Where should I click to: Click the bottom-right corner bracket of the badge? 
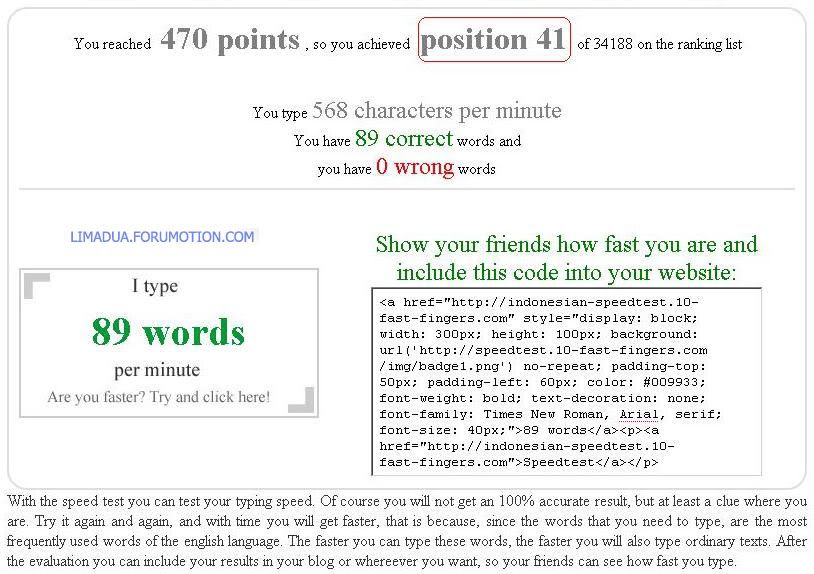coord(301,400)
